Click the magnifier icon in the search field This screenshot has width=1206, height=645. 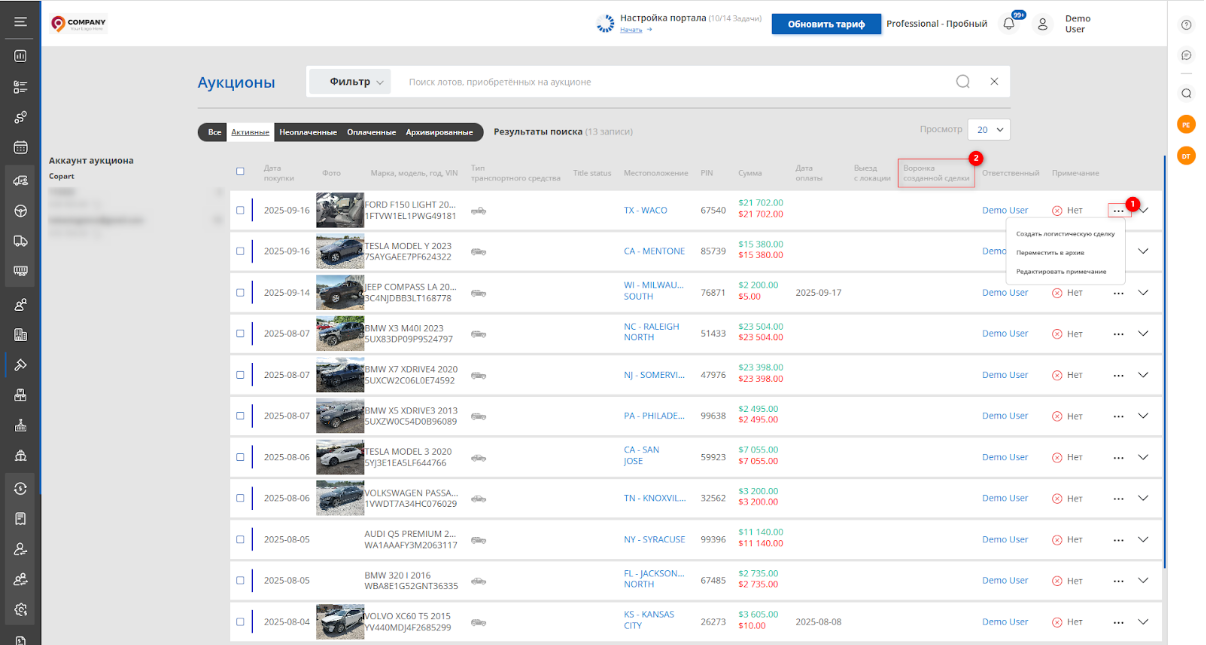point(962,82)
